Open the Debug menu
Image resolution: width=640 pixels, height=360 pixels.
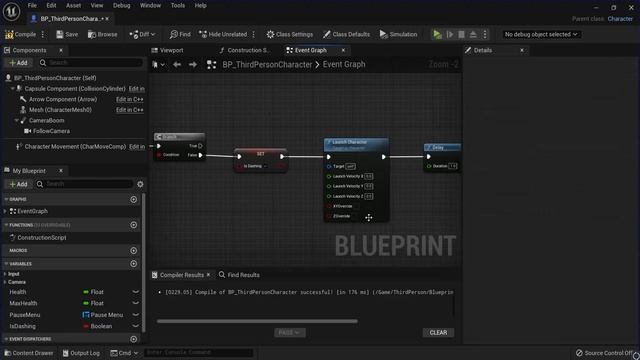[121, 6]
